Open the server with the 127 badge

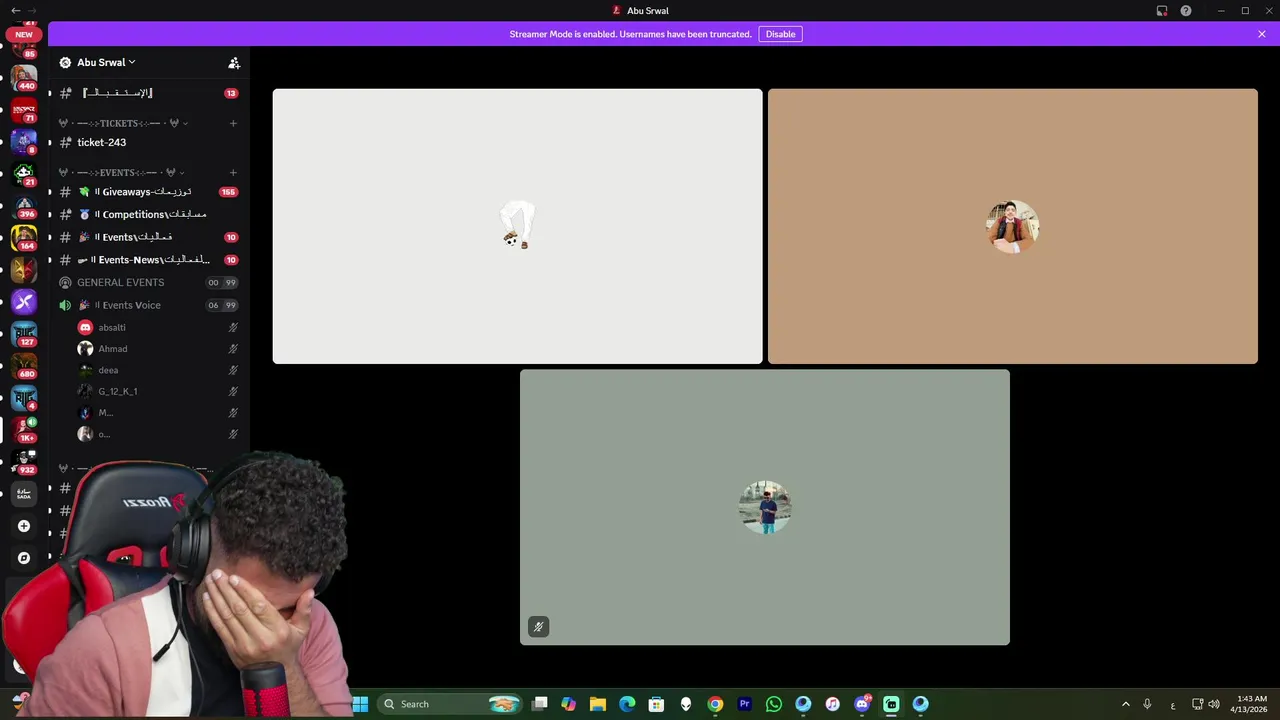24,333
